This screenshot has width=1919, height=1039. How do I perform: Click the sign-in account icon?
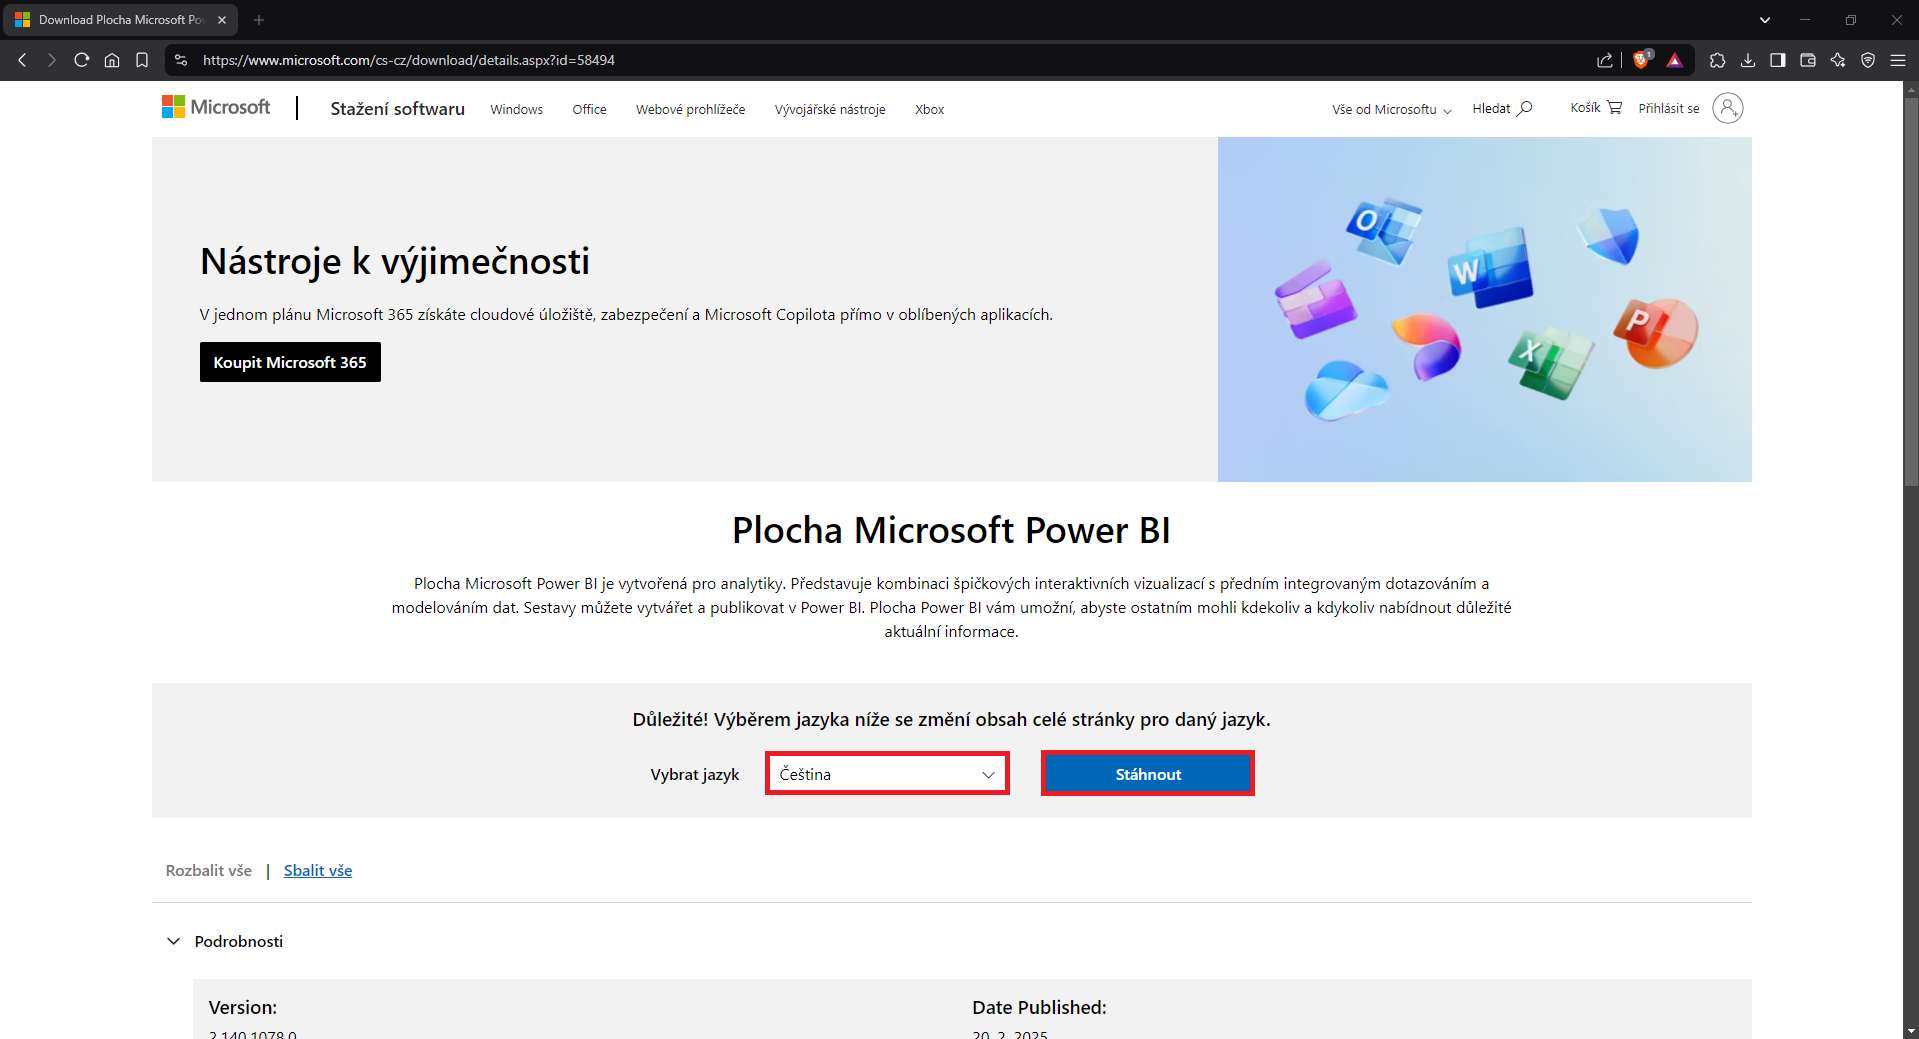click(1728, 107)
